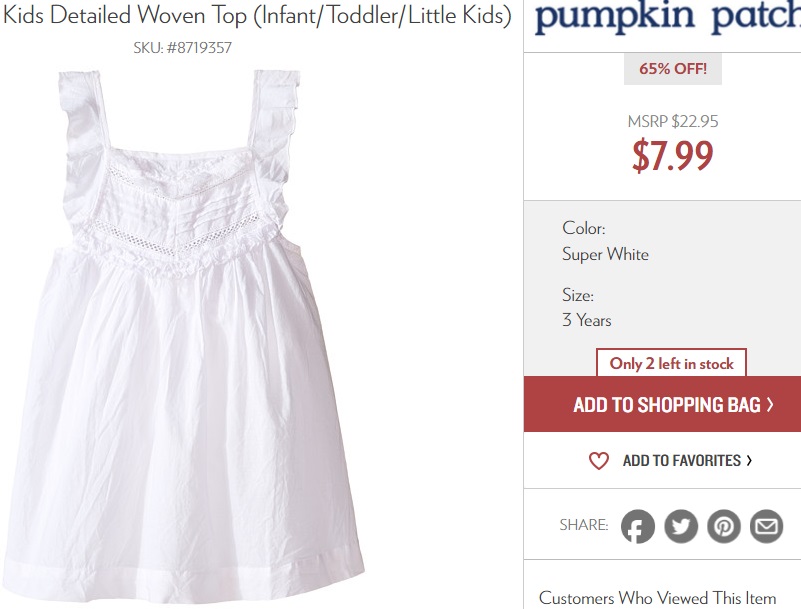Select the Super White color value

[605, 254]
